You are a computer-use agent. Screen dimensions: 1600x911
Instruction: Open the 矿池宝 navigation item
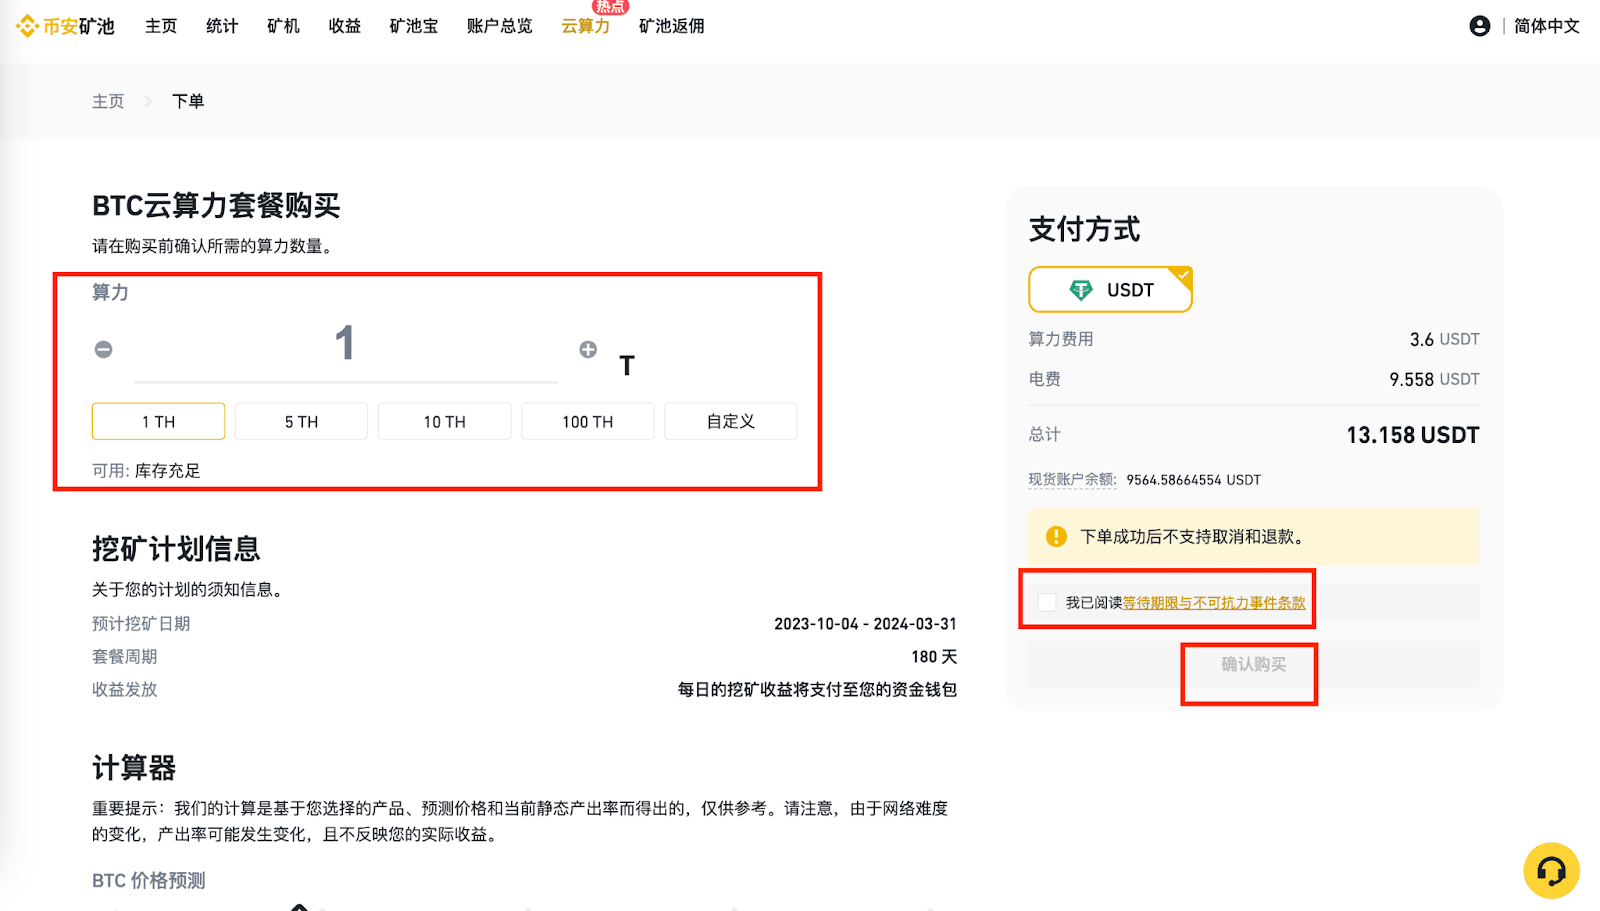click(x=414, y=26)
